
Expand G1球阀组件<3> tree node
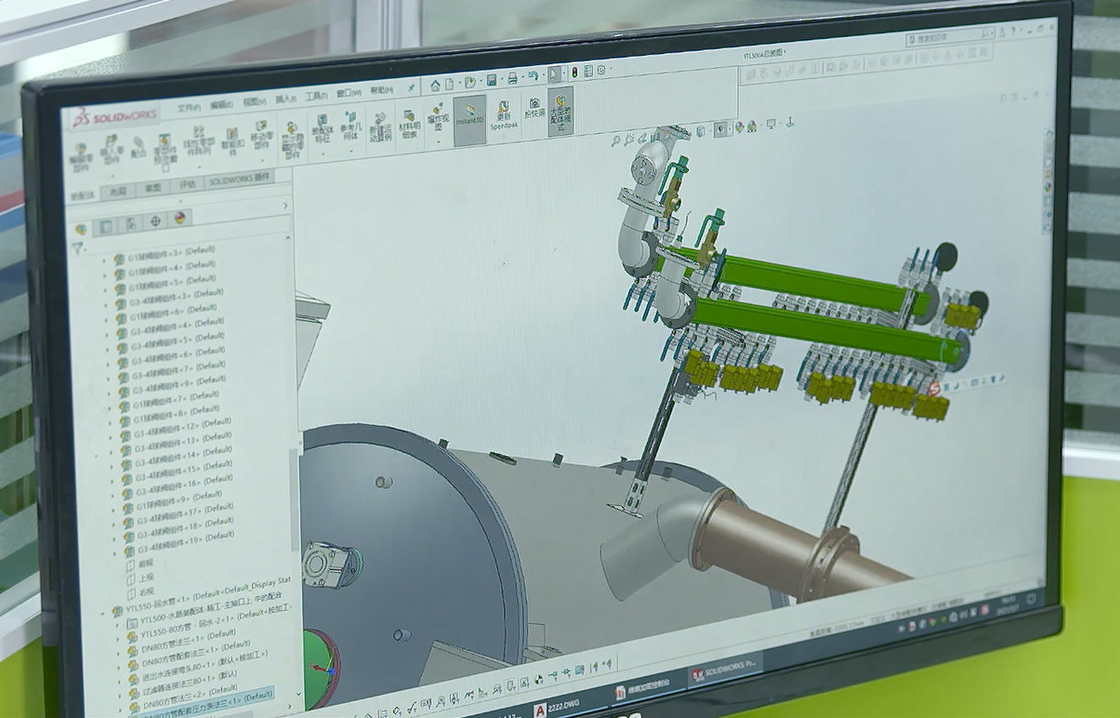point(105,259)
